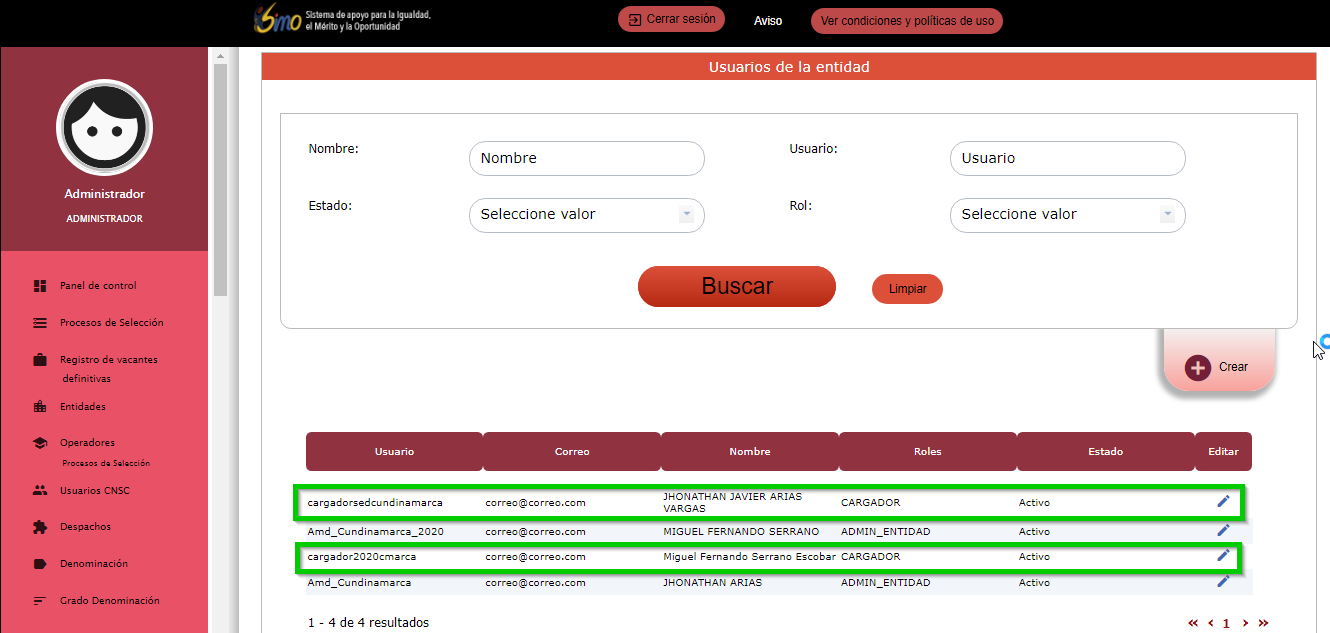Image resolution: width=1330 pixels, height=633 pixels.
Task: Open Registro de vacantes definitivas
Action: (x=108, y=360)
